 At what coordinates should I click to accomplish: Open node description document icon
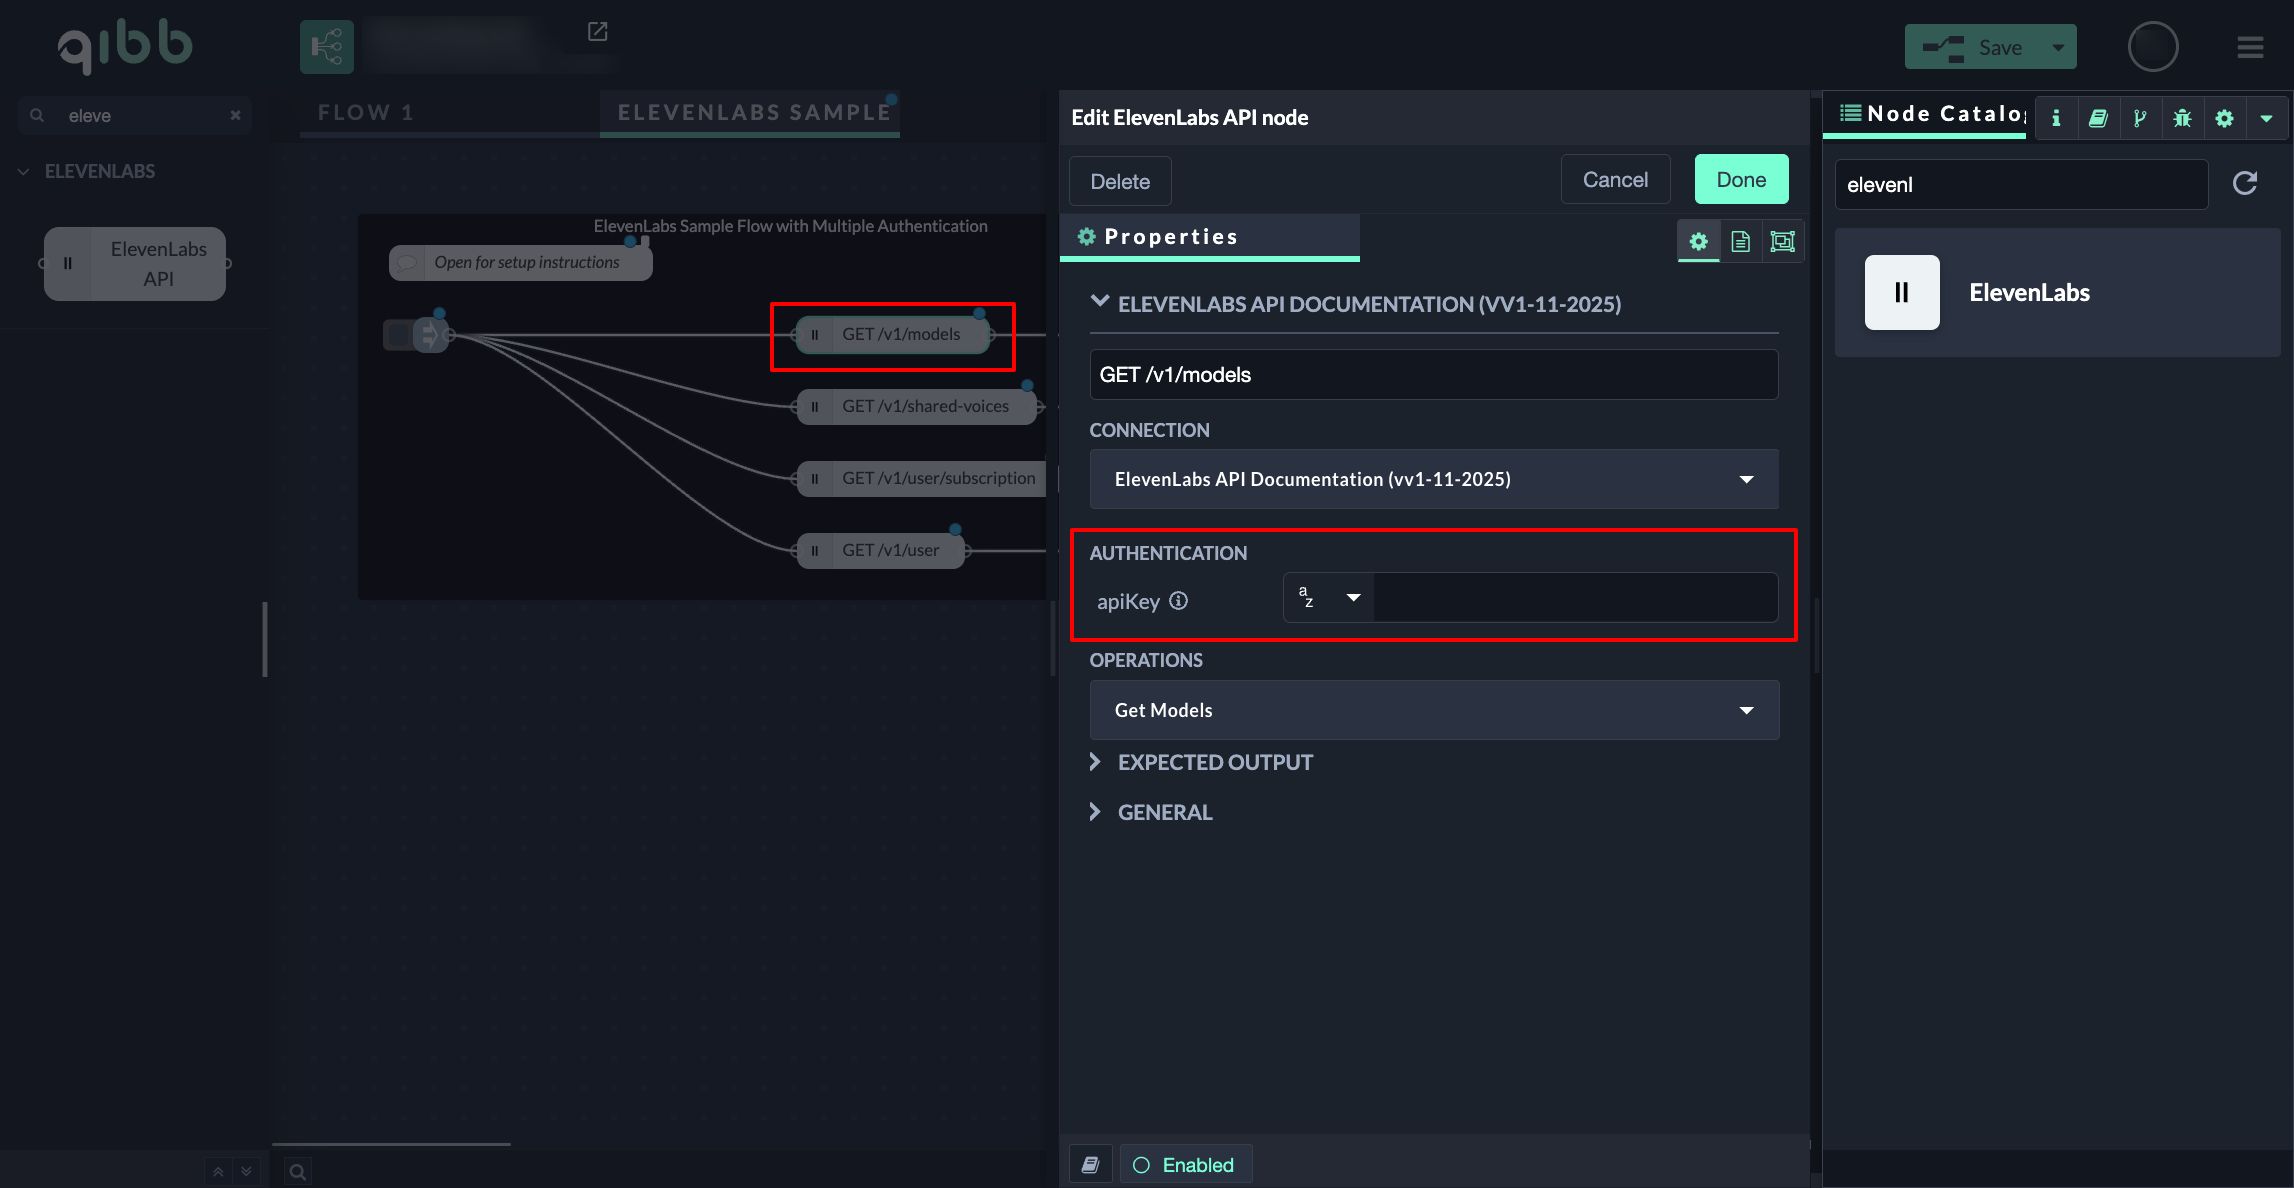pos(1740,241)
